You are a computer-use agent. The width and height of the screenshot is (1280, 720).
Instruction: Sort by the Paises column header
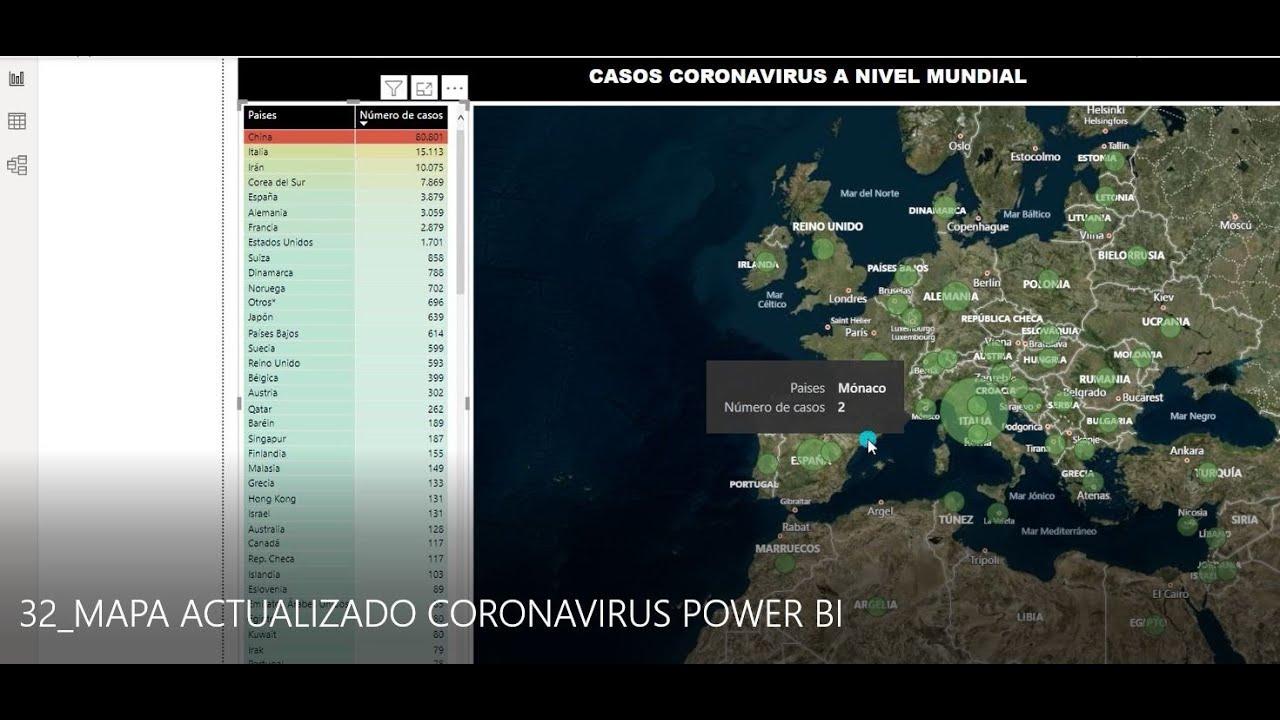pos(299,116)
